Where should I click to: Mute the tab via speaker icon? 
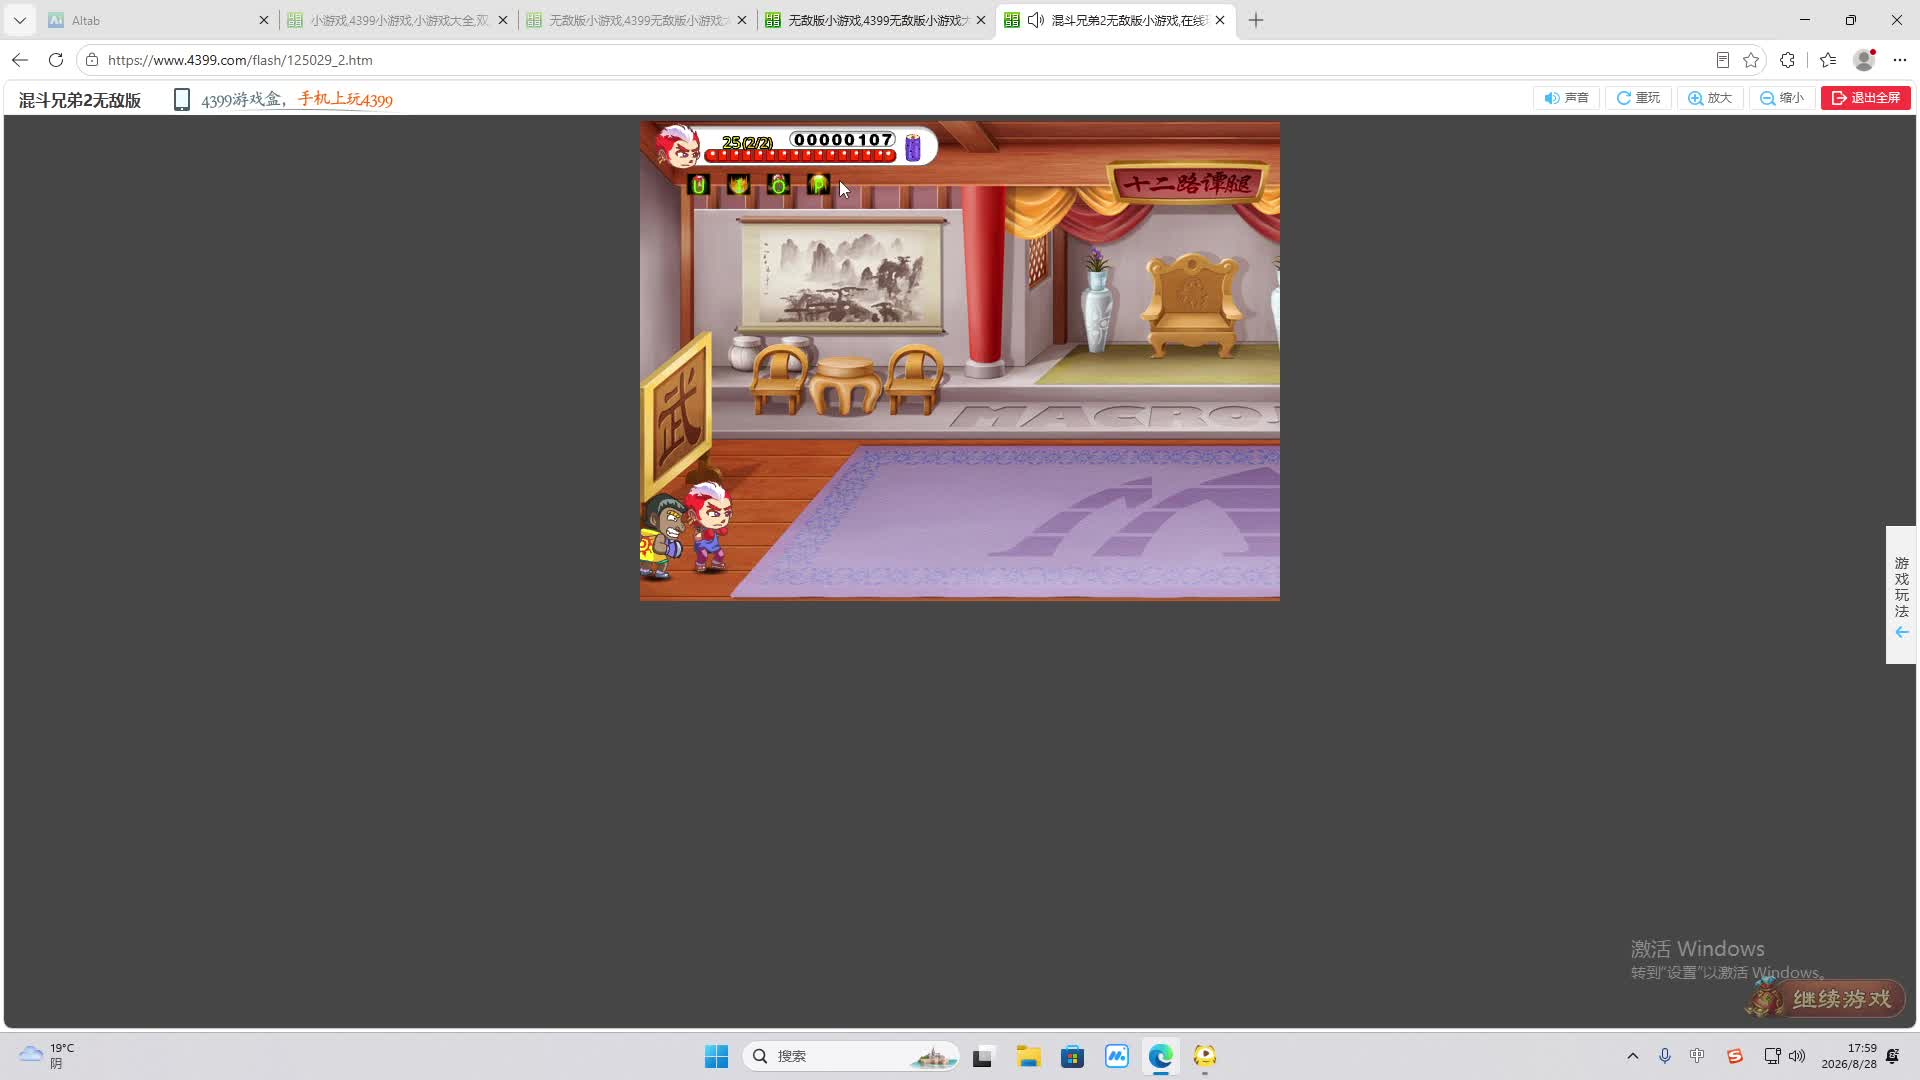[x=1036, y=20]
